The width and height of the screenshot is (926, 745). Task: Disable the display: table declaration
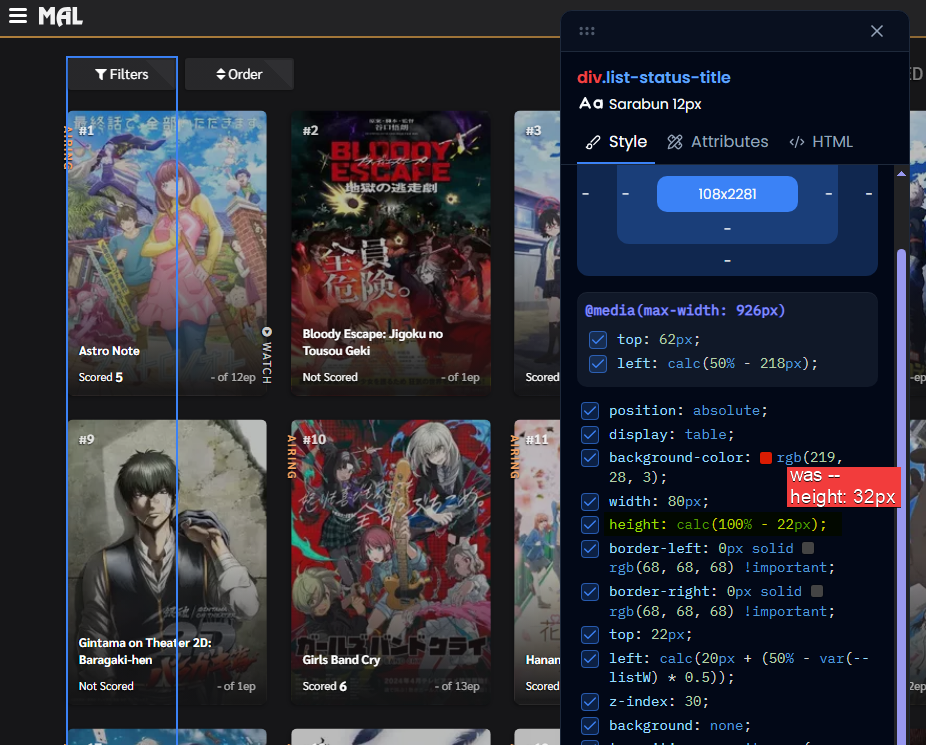pyautogui.click(x=590, y=435)
